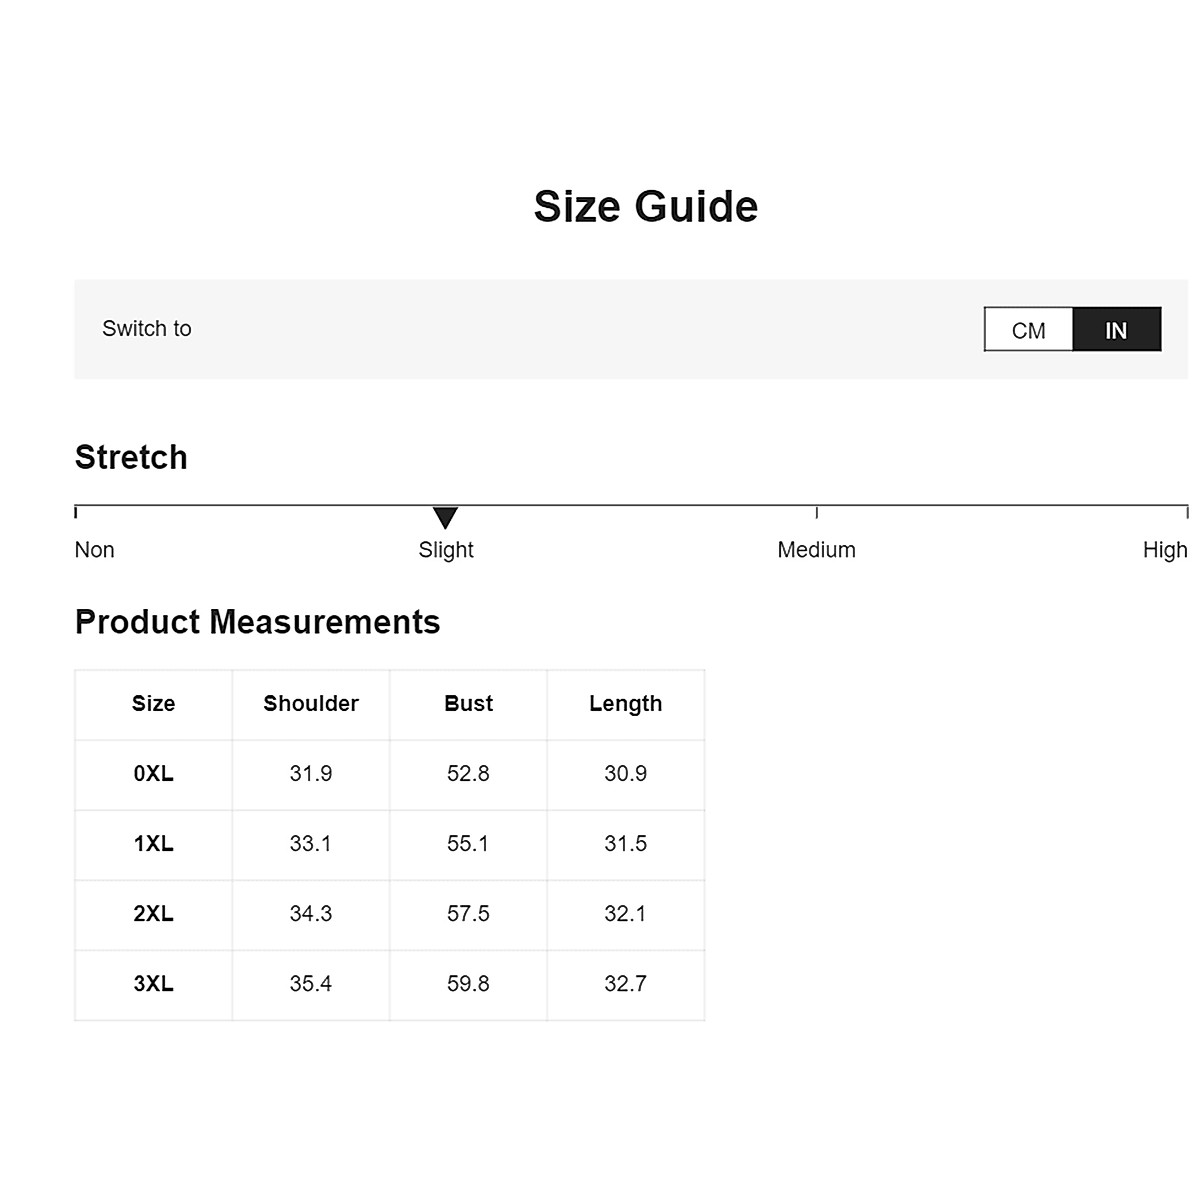The height and width of the screenshot is (1200, 1200).
Task: Click the Length column header
Action: (x=625, y=704)
